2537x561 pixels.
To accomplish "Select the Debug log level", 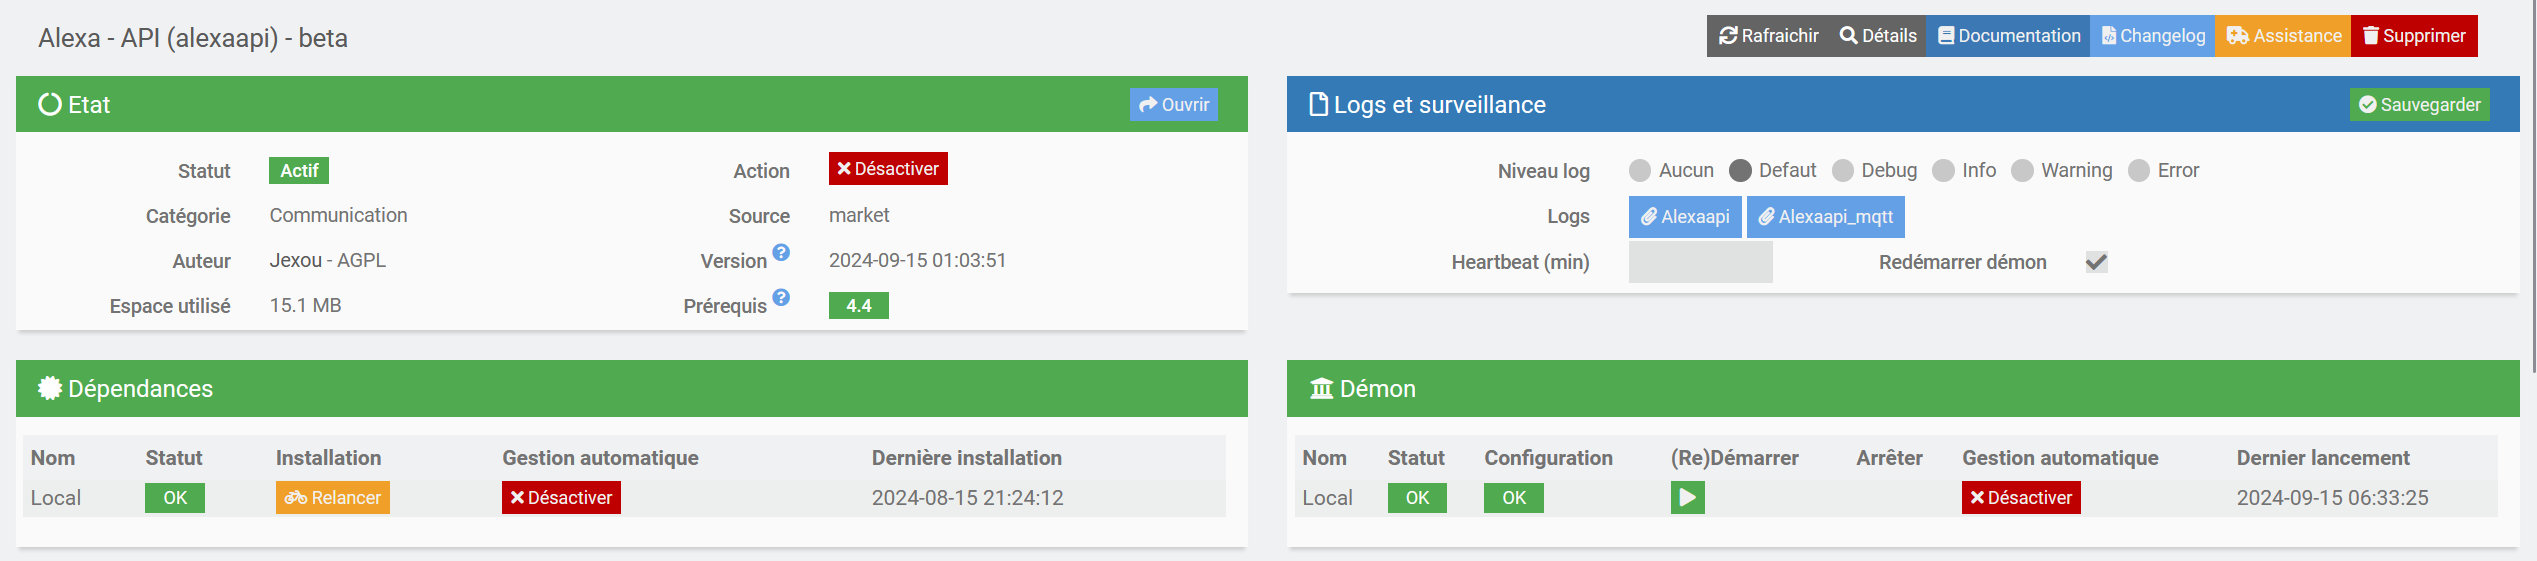I will [x=1843, y=171].
